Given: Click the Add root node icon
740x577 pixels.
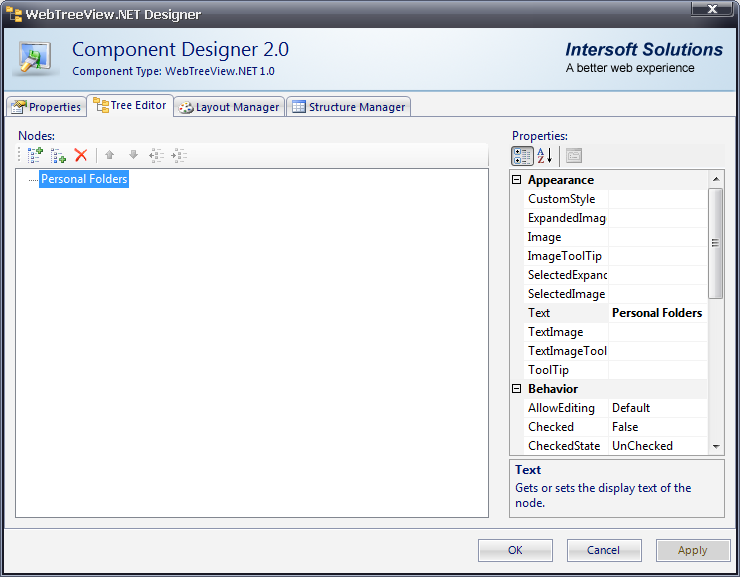Looking at the screenshot, I should point(35,155).
